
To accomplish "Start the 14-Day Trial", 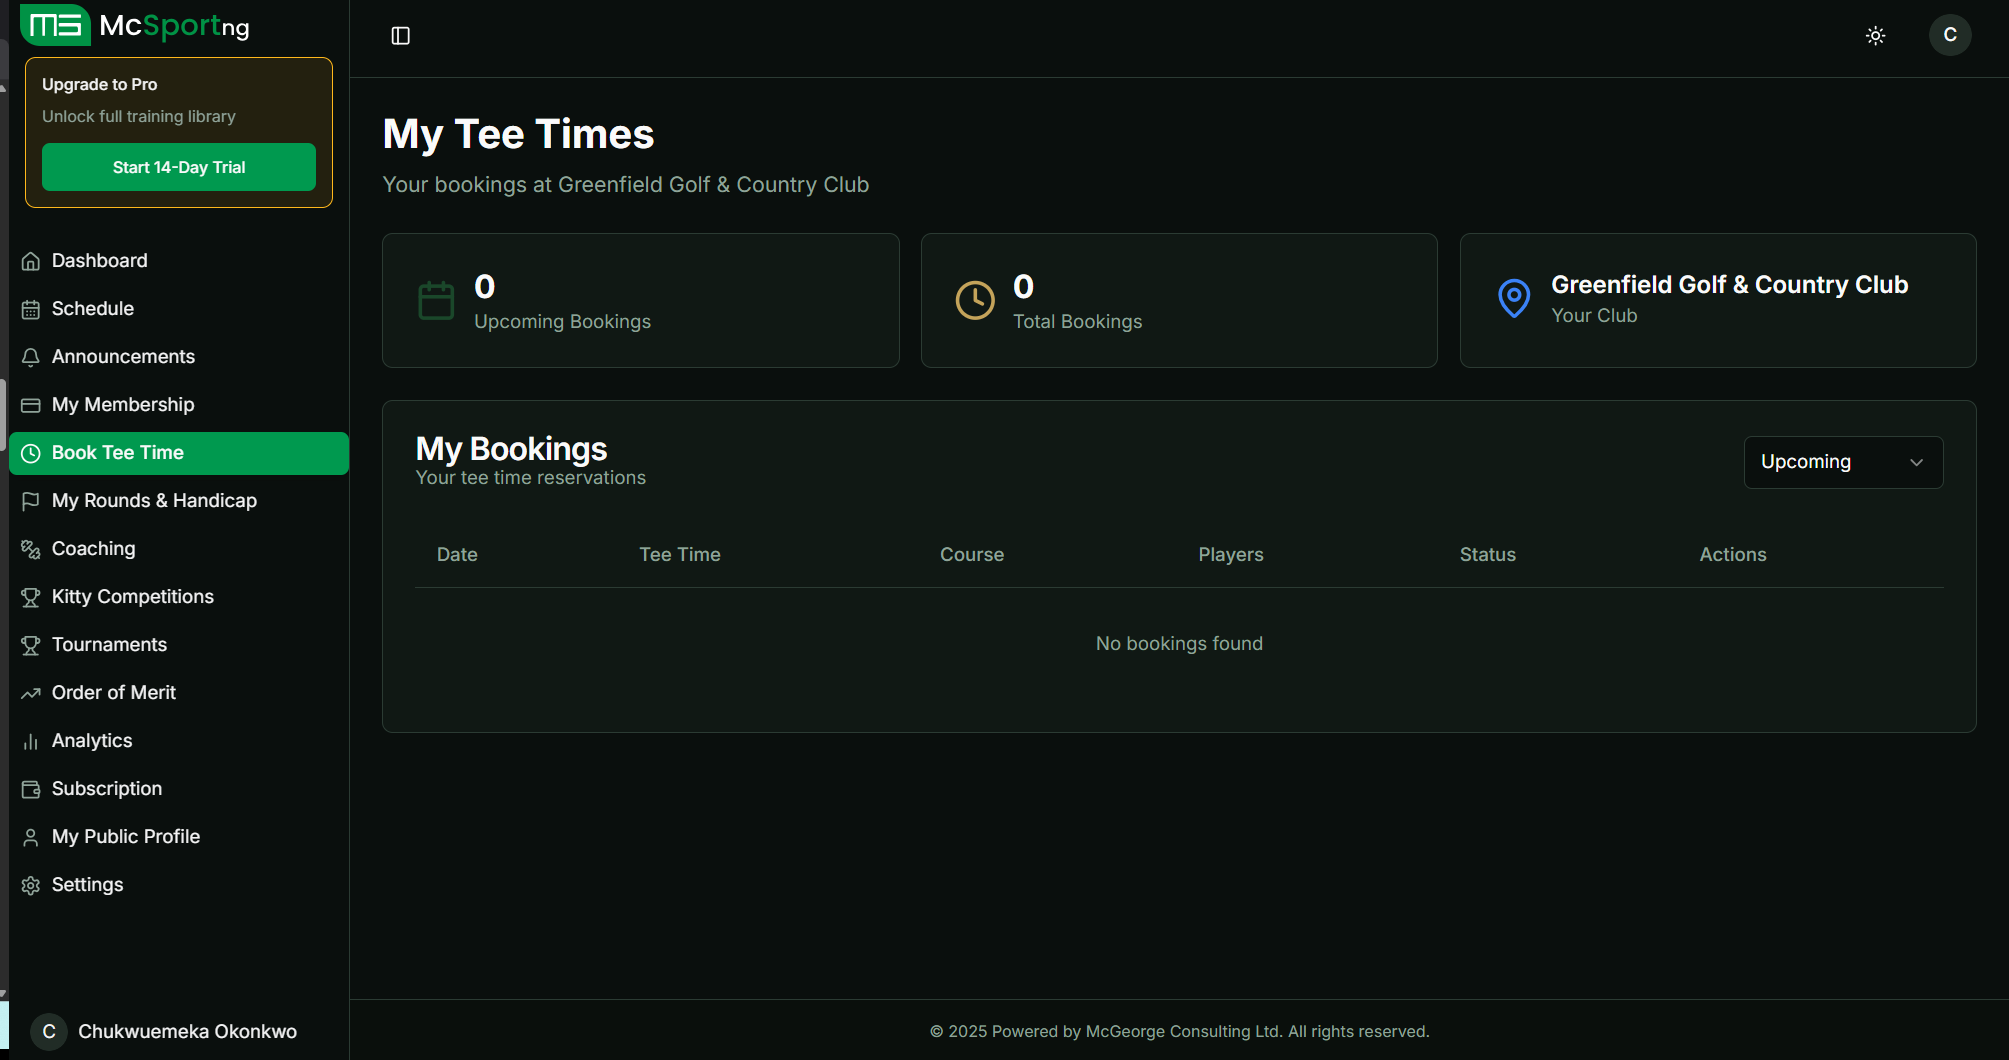I will [179, 167].
